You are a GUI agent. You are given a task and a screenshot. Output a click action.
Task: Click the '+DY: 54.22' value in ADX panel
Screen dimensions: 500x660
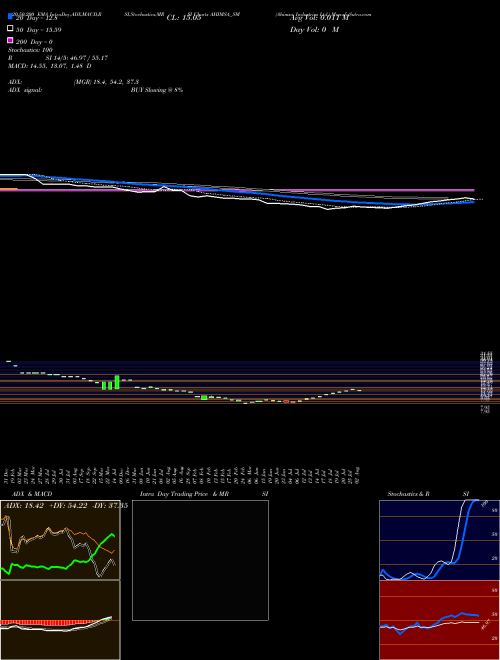(66, 506)
